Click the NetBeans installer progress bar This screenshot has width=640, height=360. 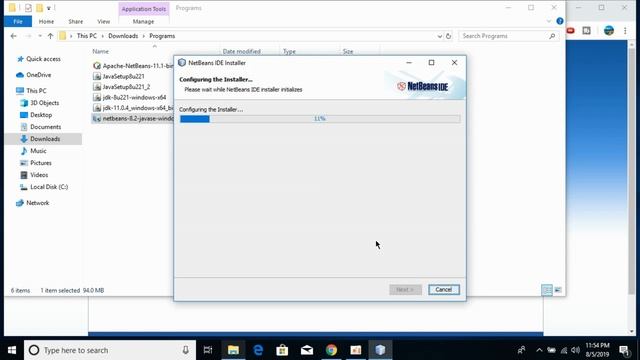tap(320, 119)
